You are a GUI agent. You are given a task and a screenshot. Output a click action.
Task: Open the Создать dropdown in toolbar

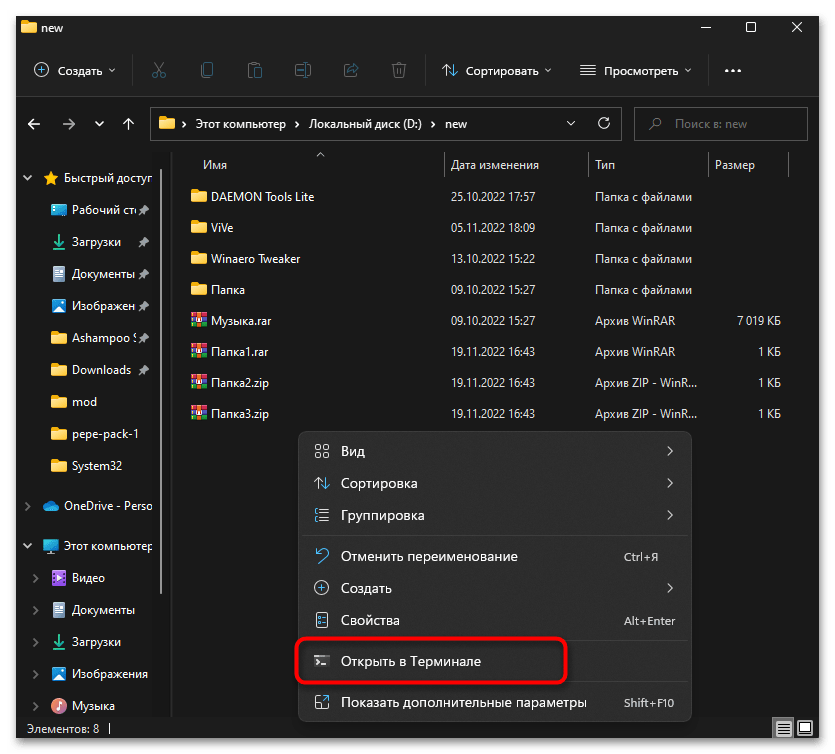tap(74, 70)
